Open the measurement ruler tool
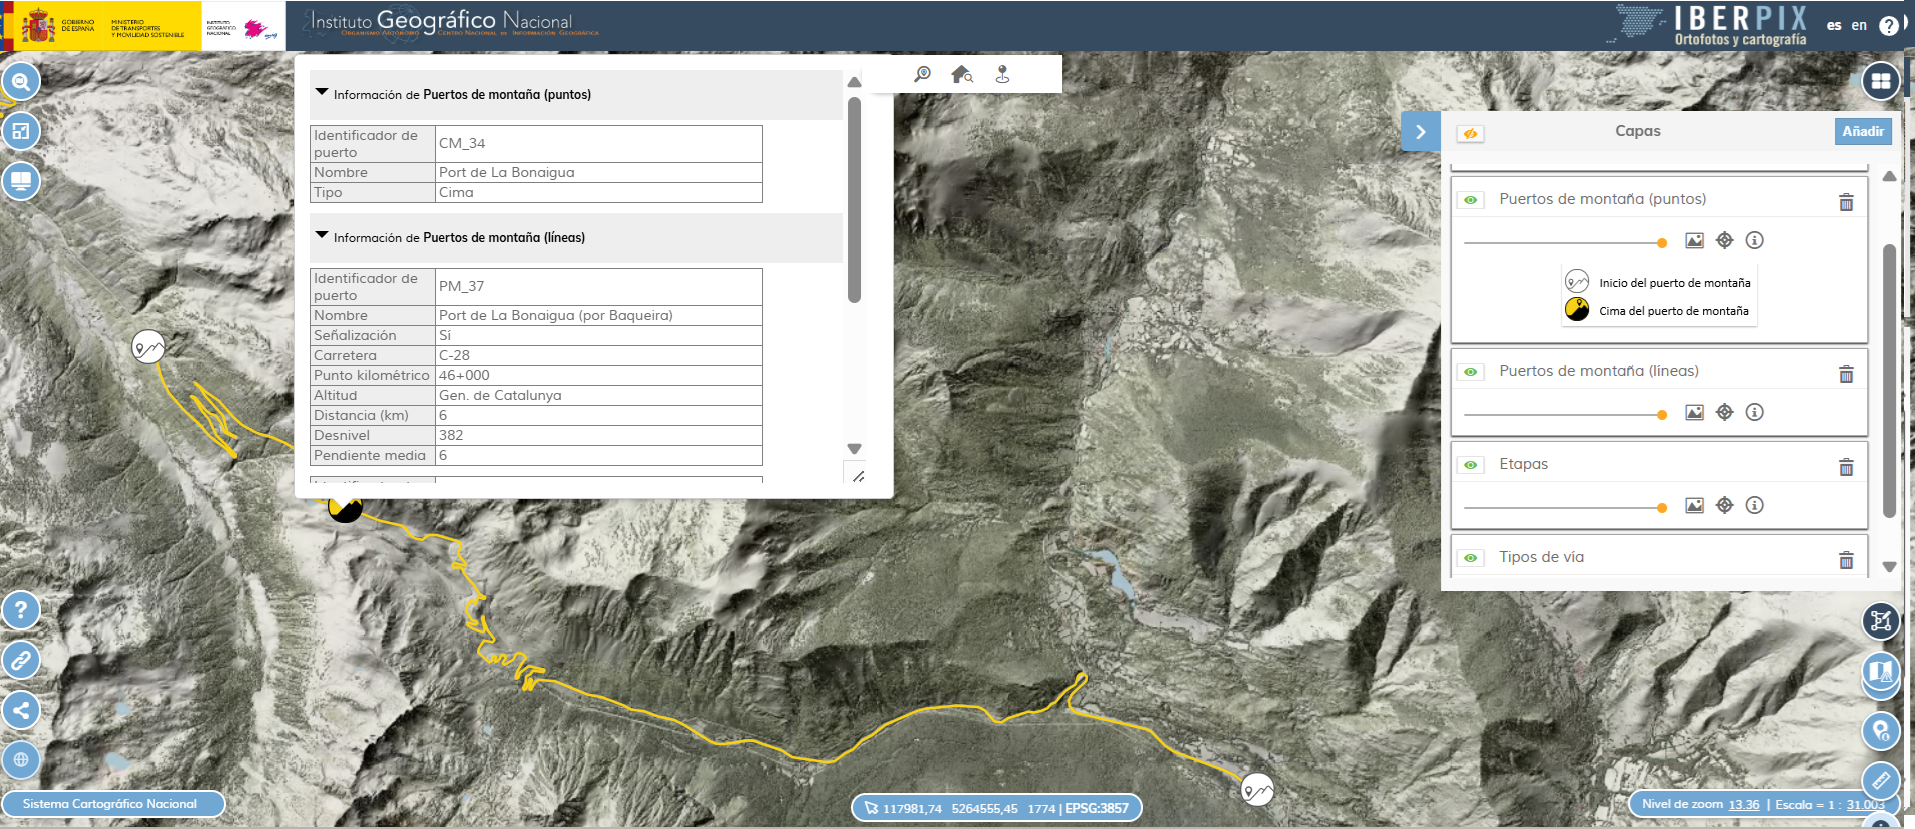1915x829 pixels. tap(1880, 779)
